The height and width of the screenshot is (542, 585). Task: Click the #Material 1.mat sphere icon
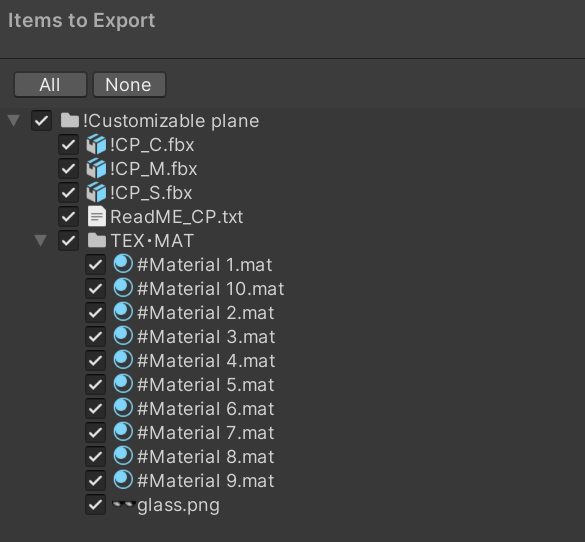tap(123, 264)
